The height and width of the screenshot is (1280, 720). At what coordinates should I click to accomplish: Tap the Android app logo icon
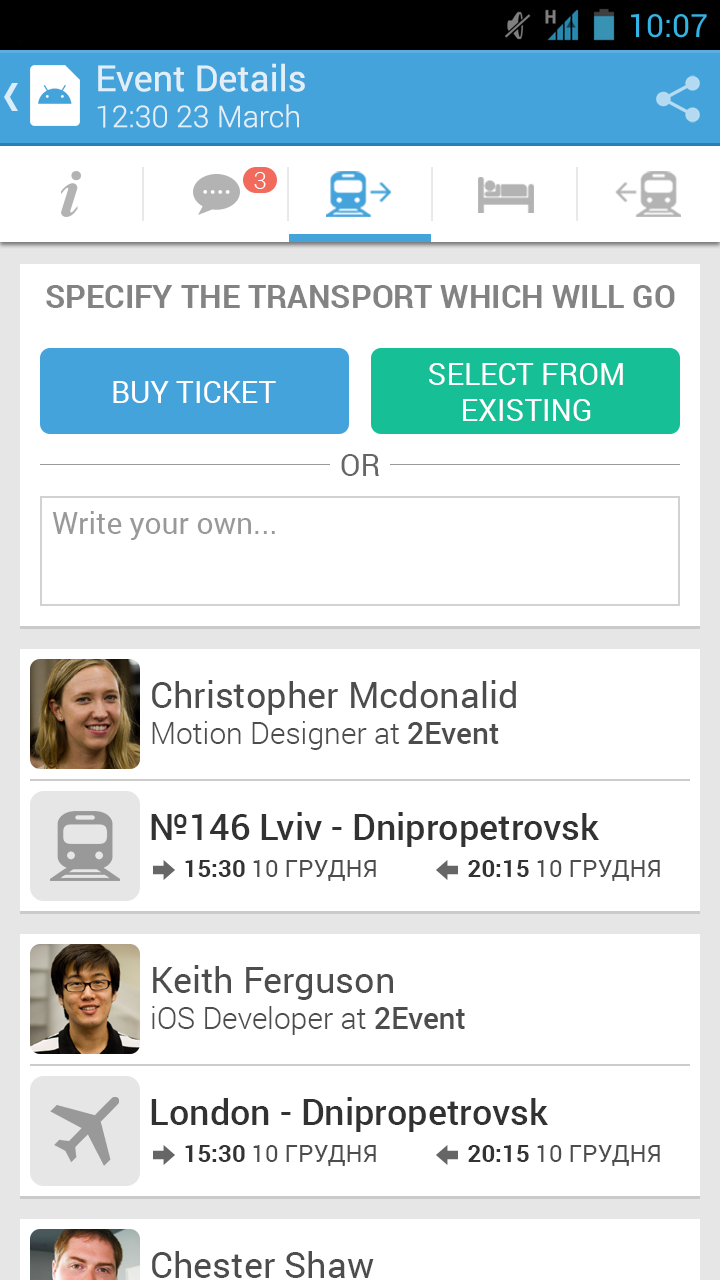[55, 96]
